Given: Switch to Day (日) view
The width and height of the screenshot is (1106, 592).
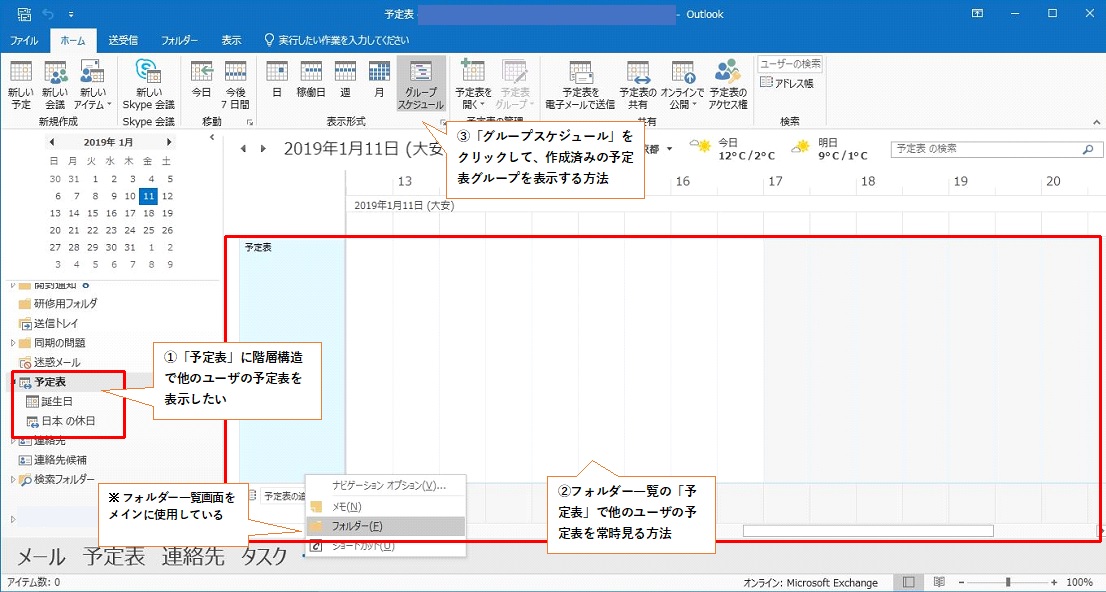Looking at the screenshot, I should tap(276, 80).
